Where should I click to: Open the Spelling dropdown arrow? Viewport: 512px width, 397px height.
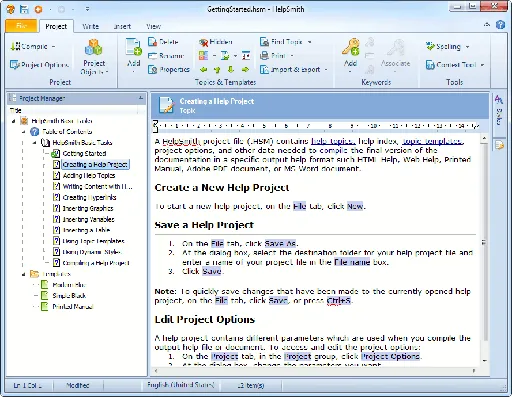[467, 47]
